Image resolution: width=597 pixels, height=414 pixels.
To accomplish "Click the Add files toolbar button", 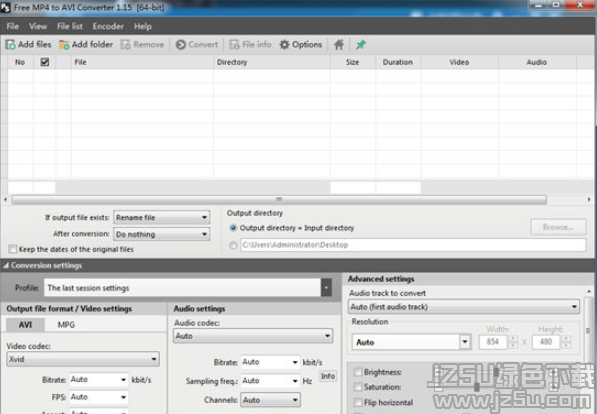I will [28, 45].
